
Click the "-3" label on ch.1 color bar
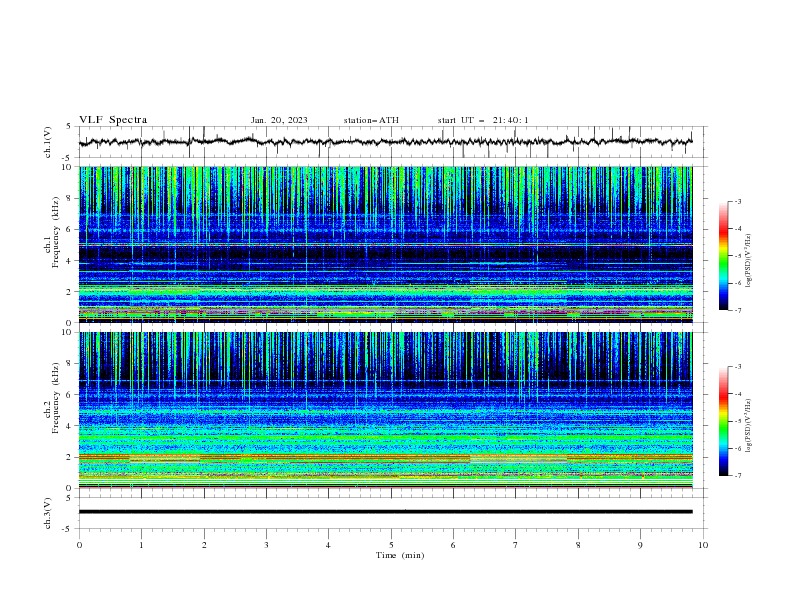(737, 201)
